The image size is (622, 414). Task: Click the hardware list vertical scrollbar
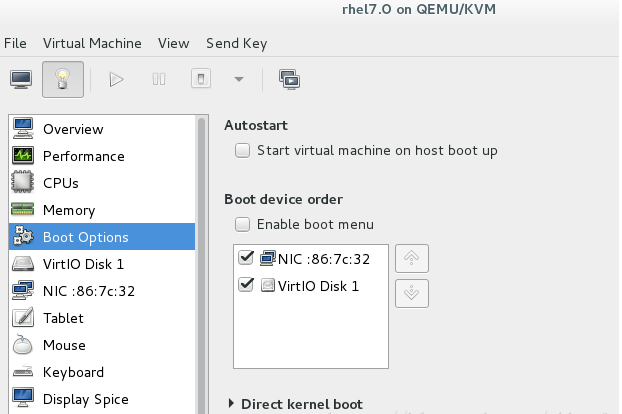click(202, 260)
